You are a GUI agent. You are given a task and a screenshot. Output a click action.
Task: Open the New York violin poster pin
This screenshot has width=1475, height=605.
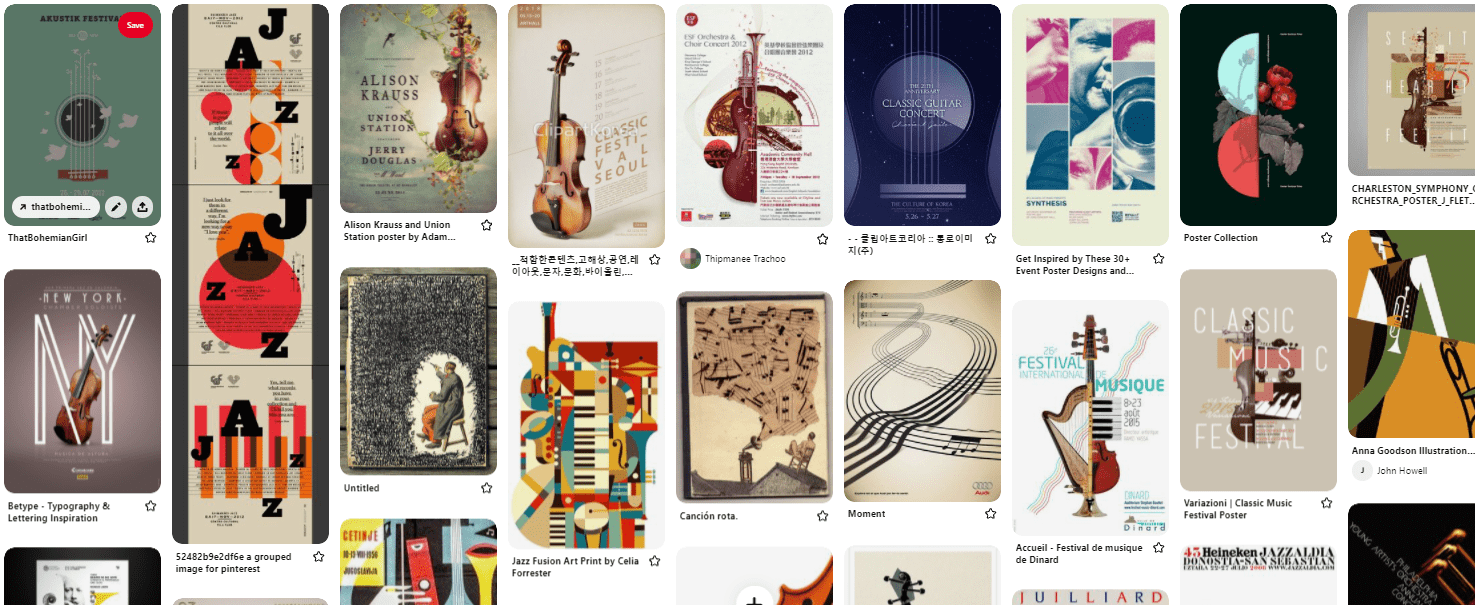[82, 381]
